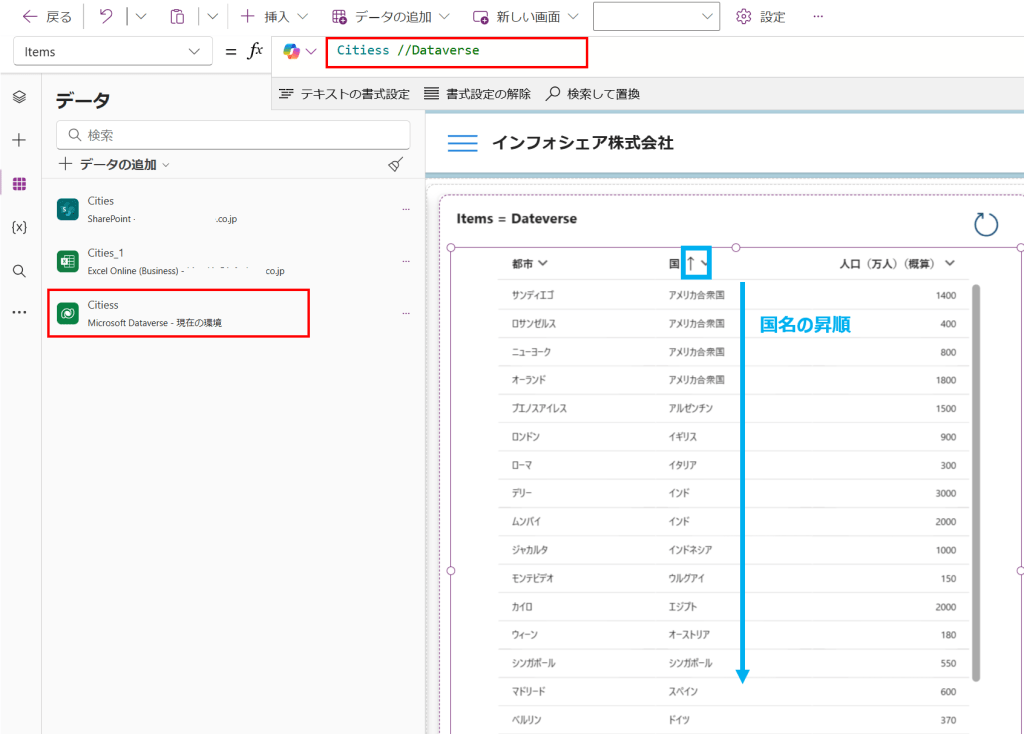Click the 検索 search field in data panel
This screenshot has height=734, width=1024.
[x=233, y=135]
